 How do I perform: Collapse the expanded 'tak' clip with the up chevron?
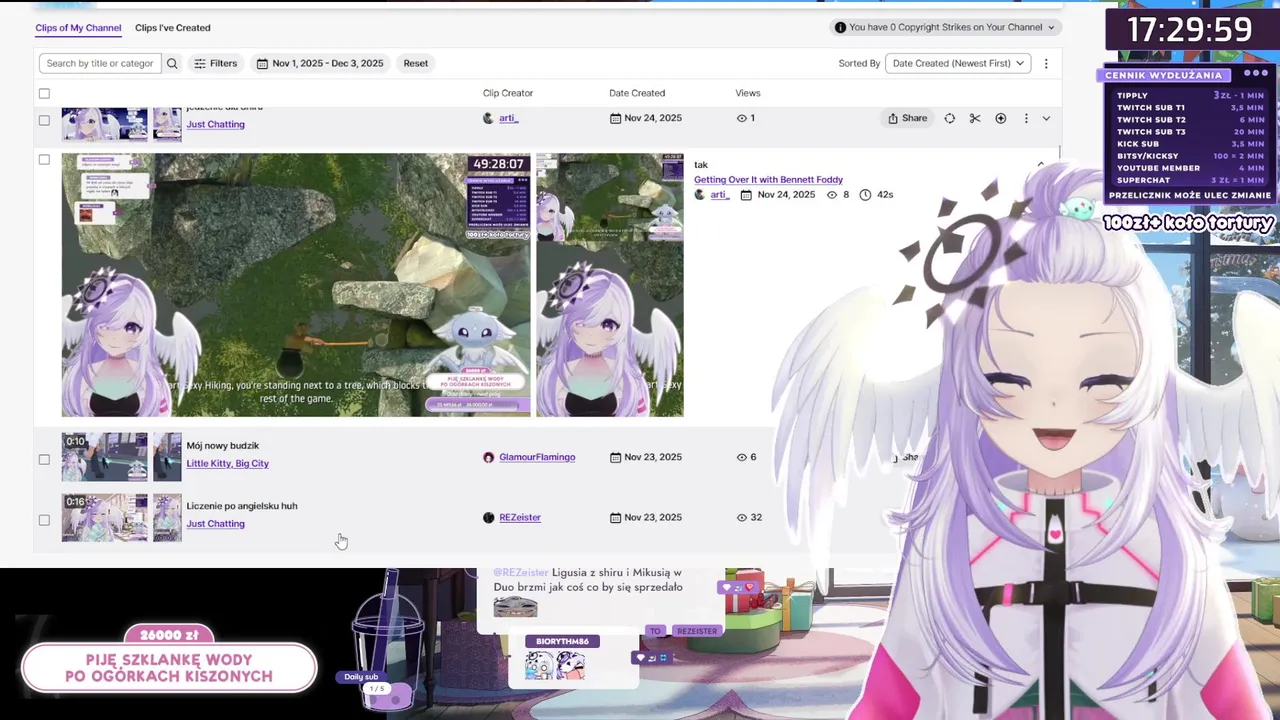point(1040,164)
